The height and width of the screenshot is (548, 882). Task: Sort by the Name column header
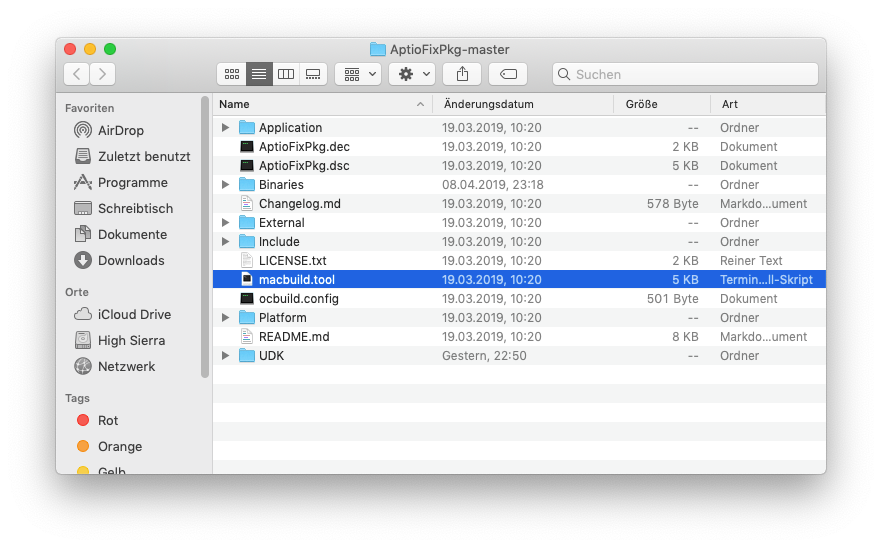tap(322, 104)
